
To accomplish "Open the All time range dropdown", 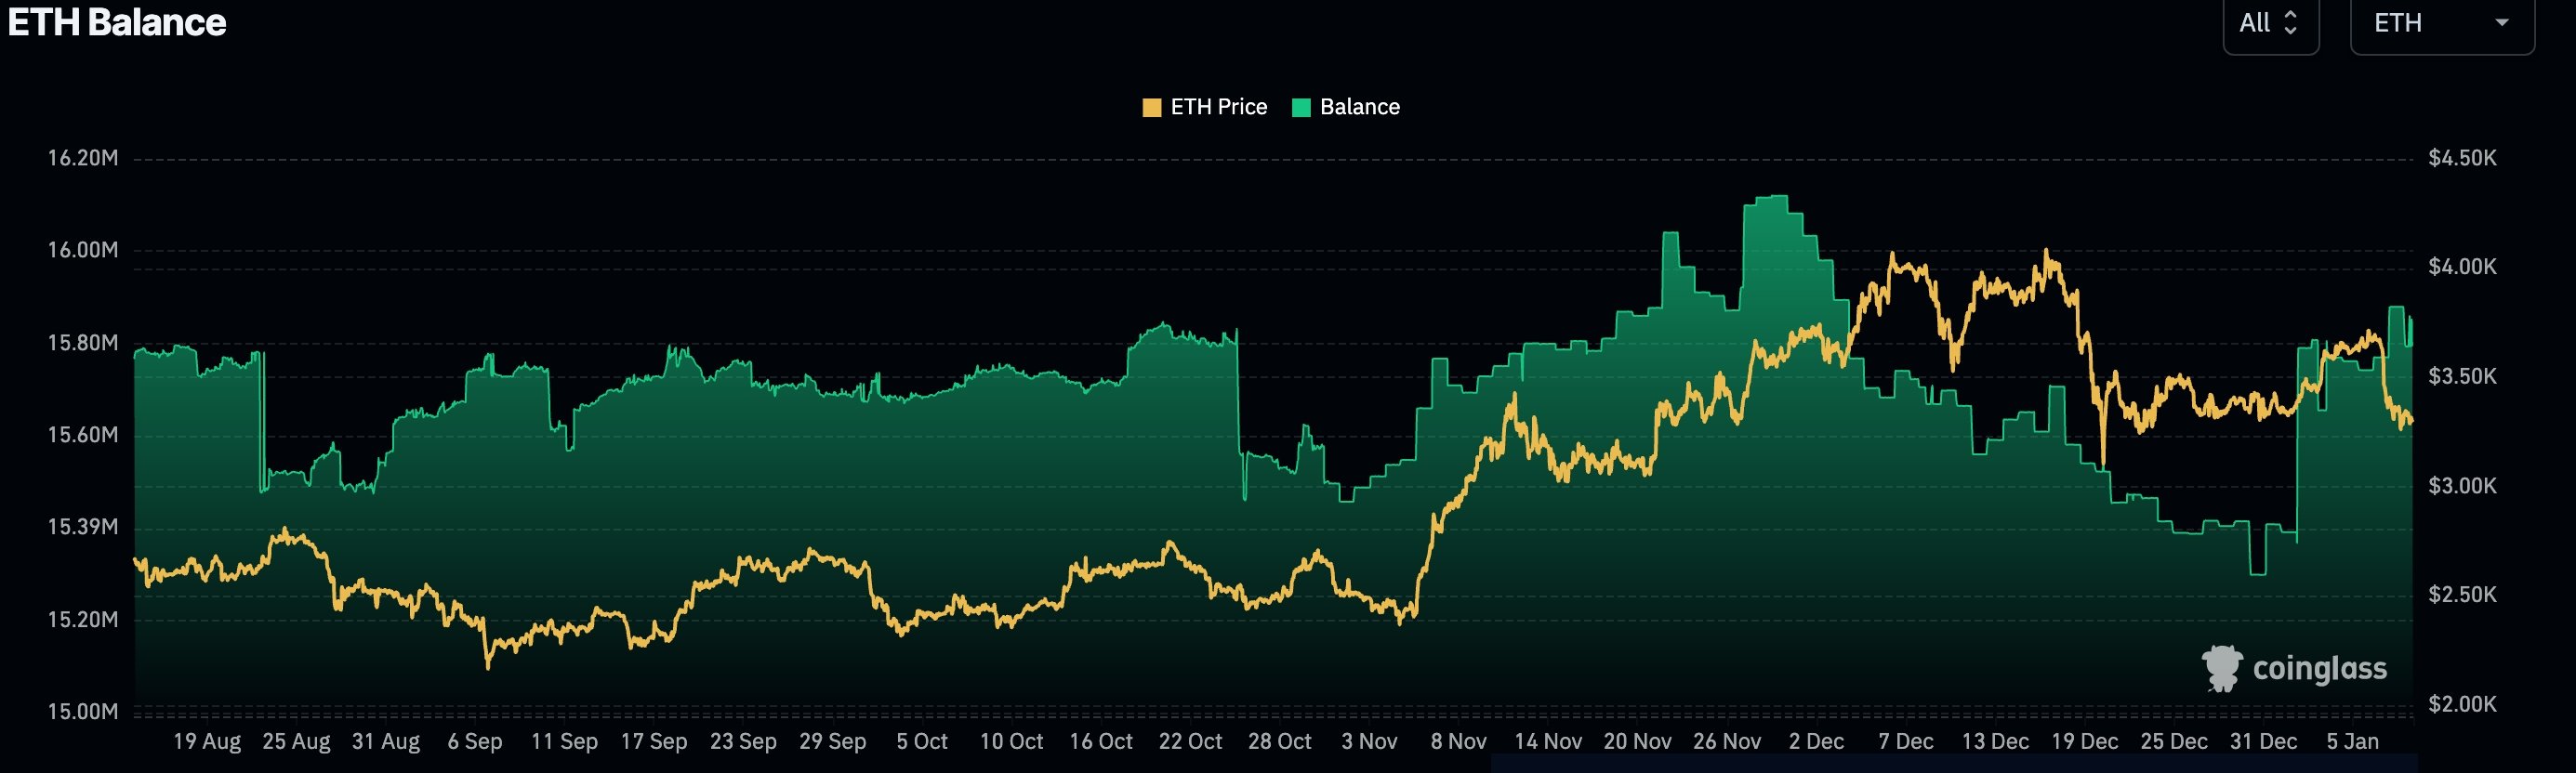I will pos(2270,23).
